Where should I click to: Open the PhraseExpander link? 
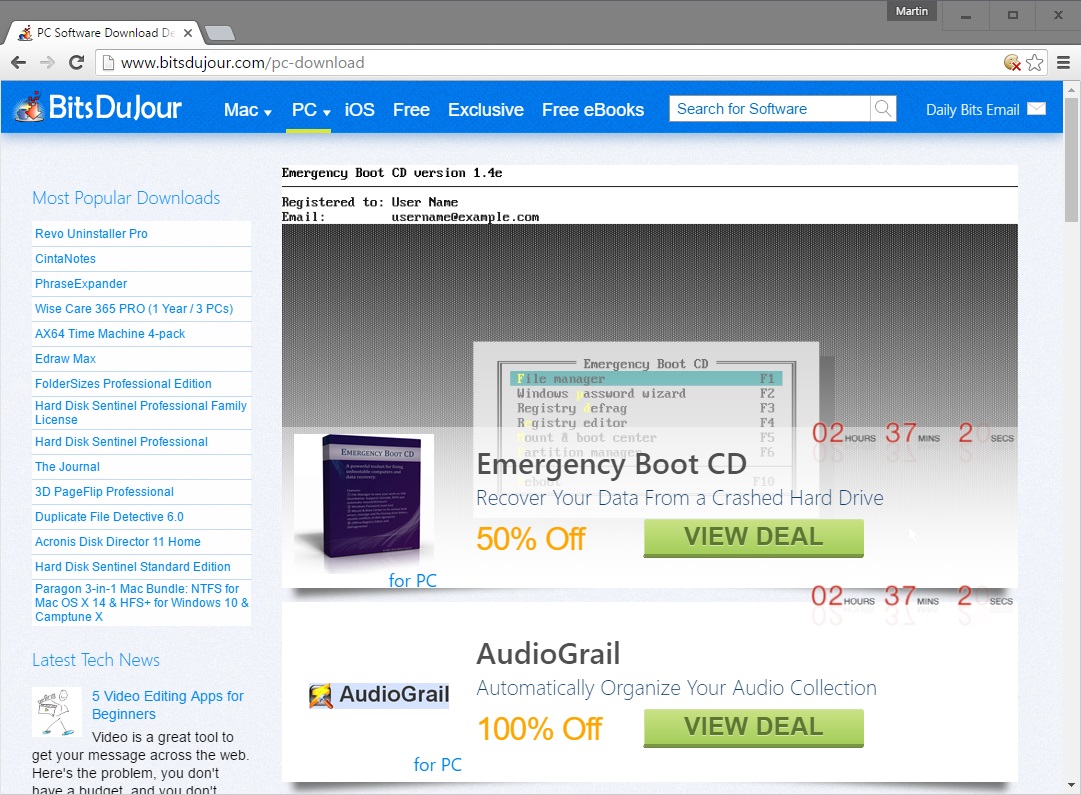81,283
